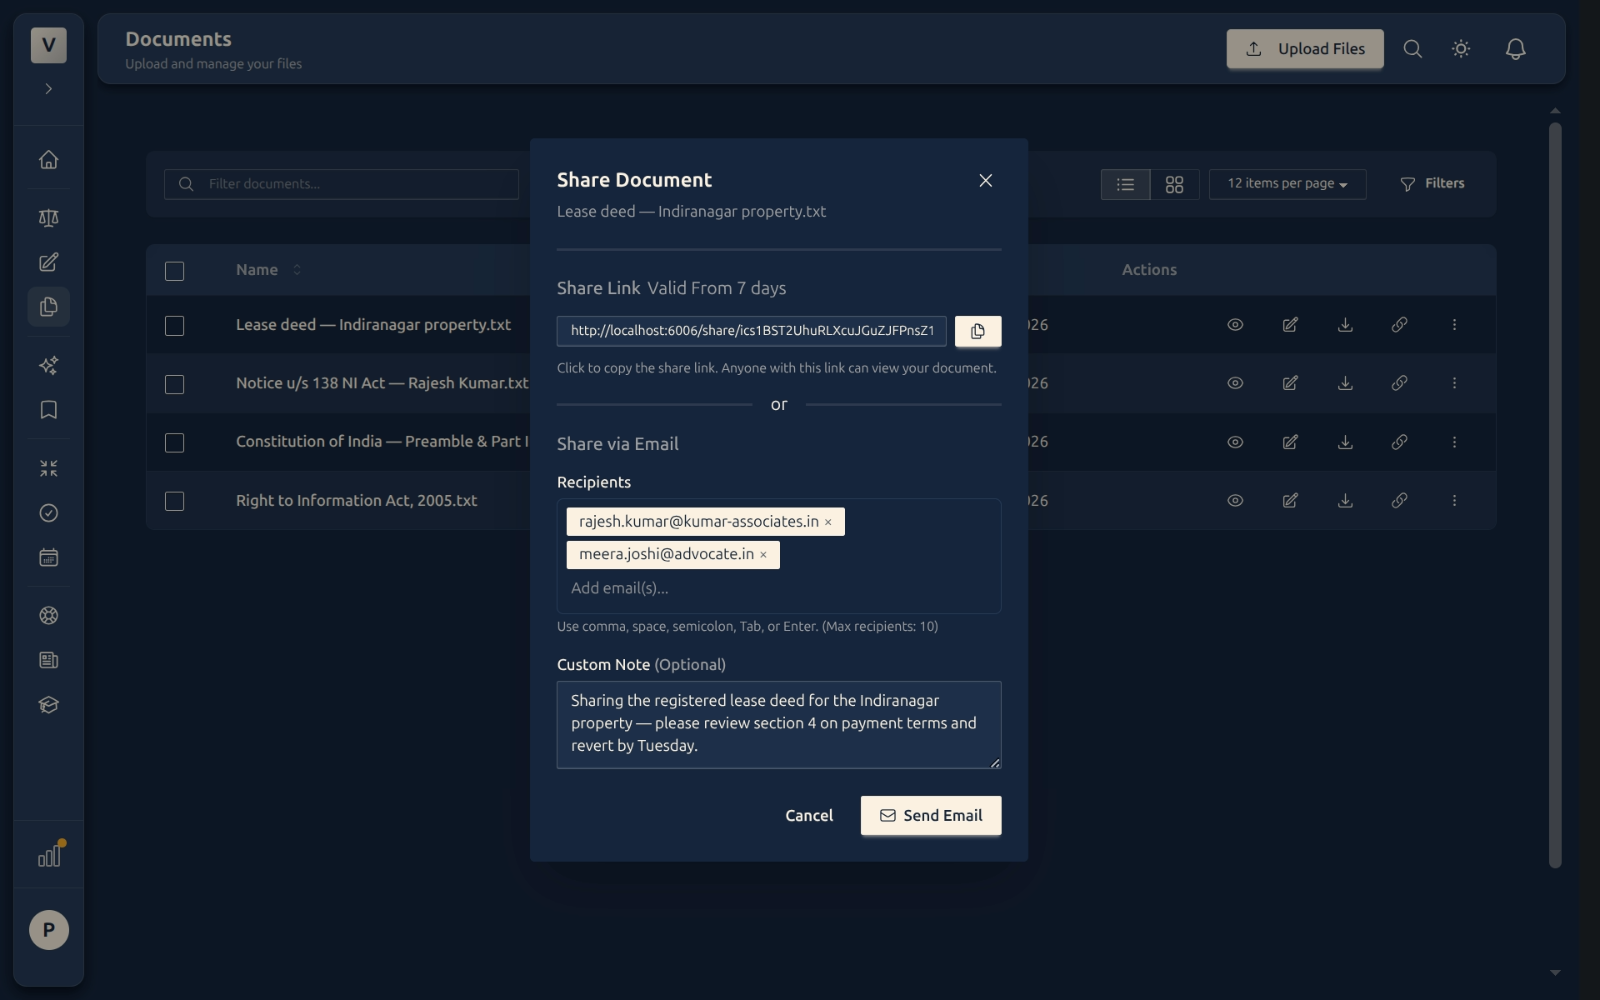Copy the share link with clipboard icon

pyautogui.click(x=977, y=331)
